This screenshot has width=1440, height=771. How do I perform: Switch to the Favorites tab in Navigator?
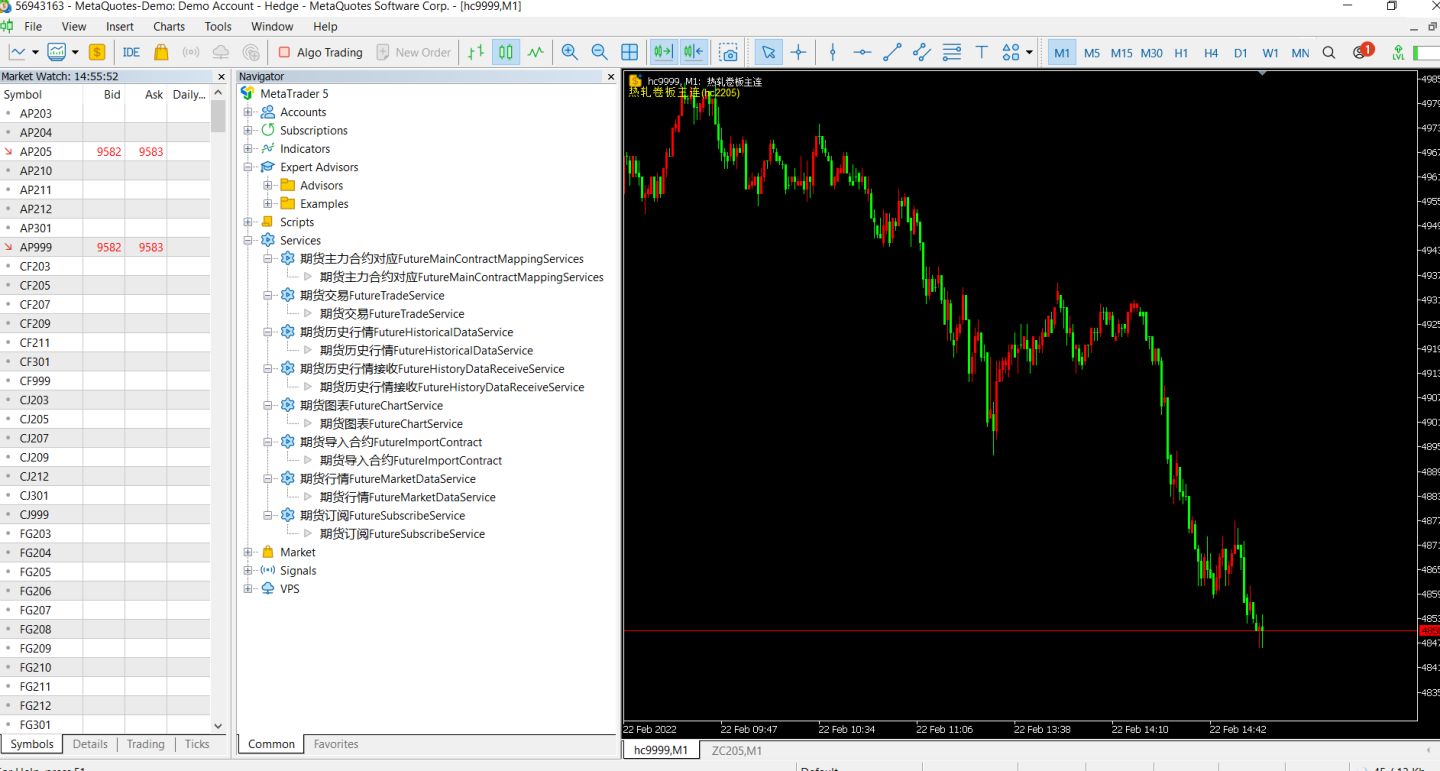tap(336, 744)
